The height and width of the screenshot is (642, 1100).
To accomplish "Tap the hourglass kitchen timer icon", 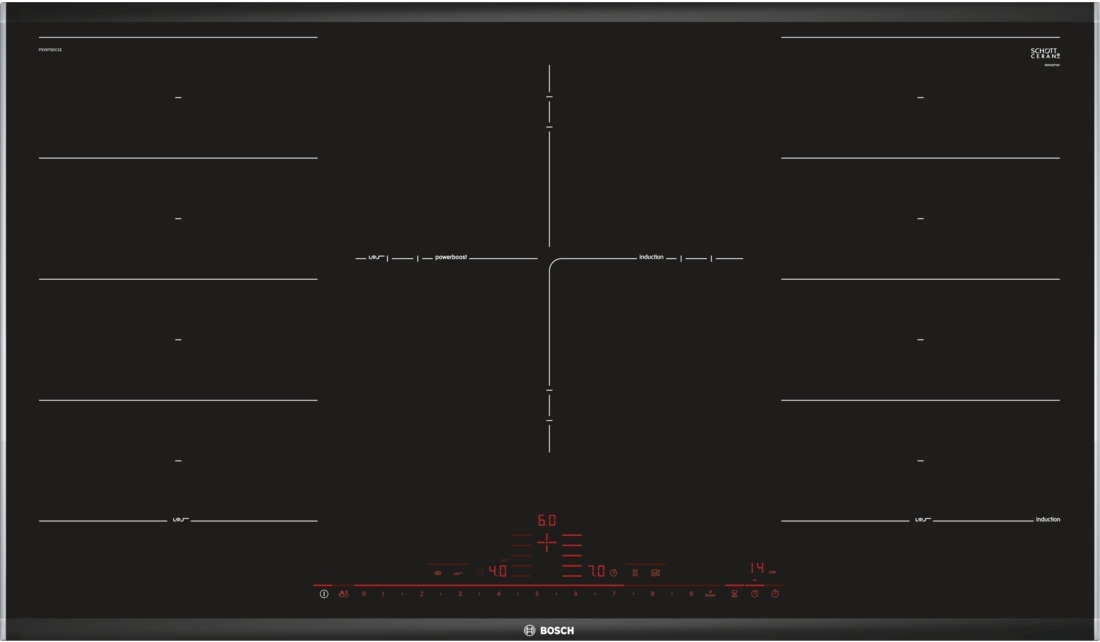I will coord(734,595).
